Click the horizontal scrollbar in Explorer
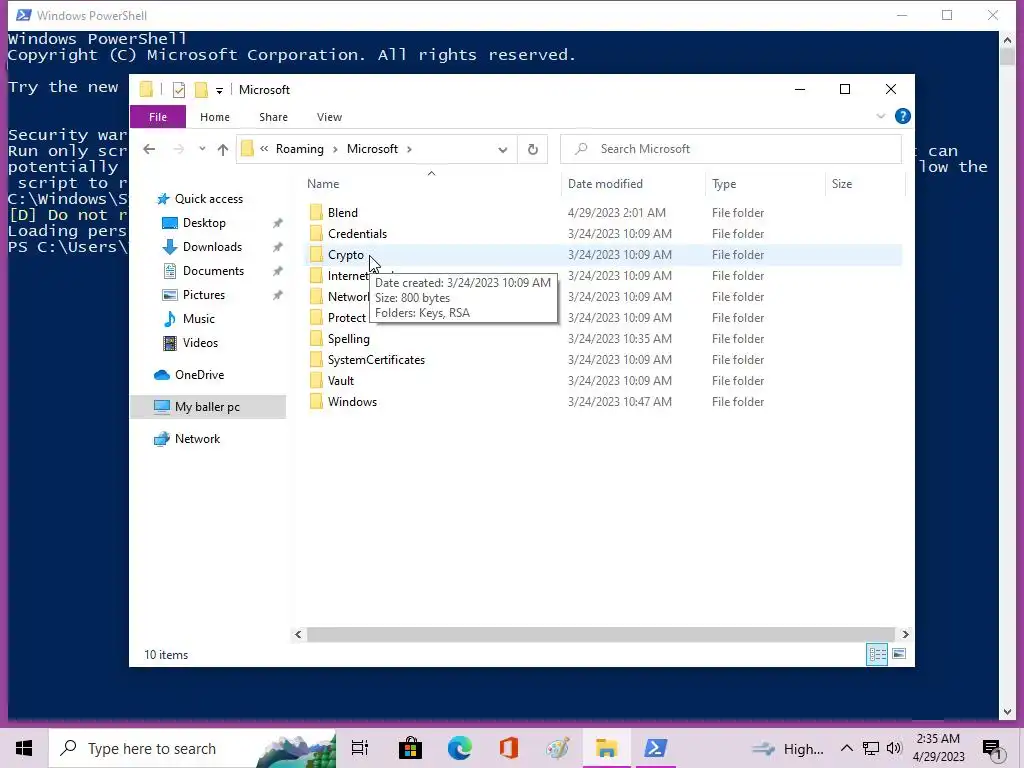 click(x=601, y=634)
